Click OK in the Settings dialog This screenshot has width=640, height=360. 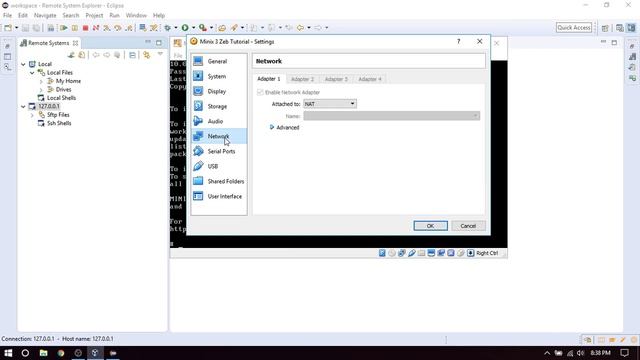click(430, 226)
